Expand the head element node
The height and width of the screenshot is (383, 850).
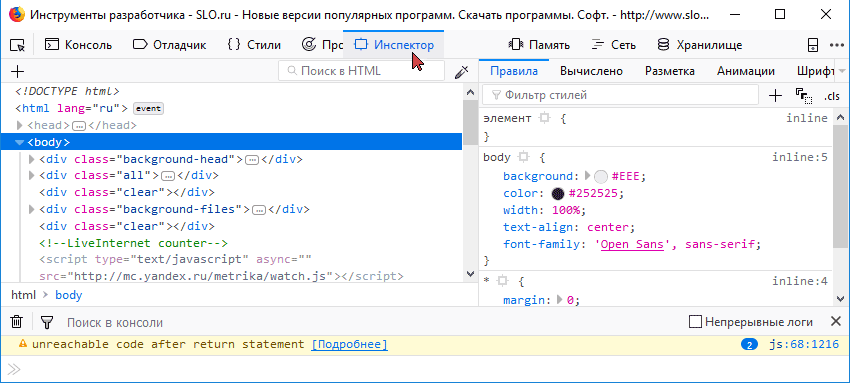(20, 125)
